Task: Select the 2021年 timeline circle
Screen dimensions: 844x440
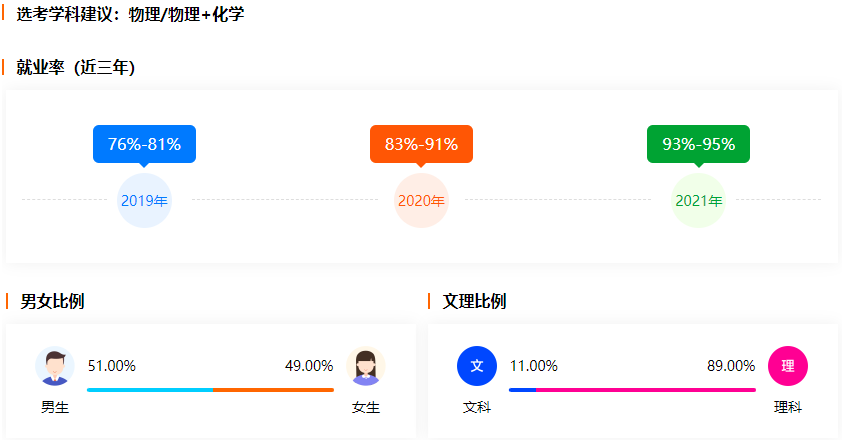Action: pyautogui.click(x=698, y=200)
